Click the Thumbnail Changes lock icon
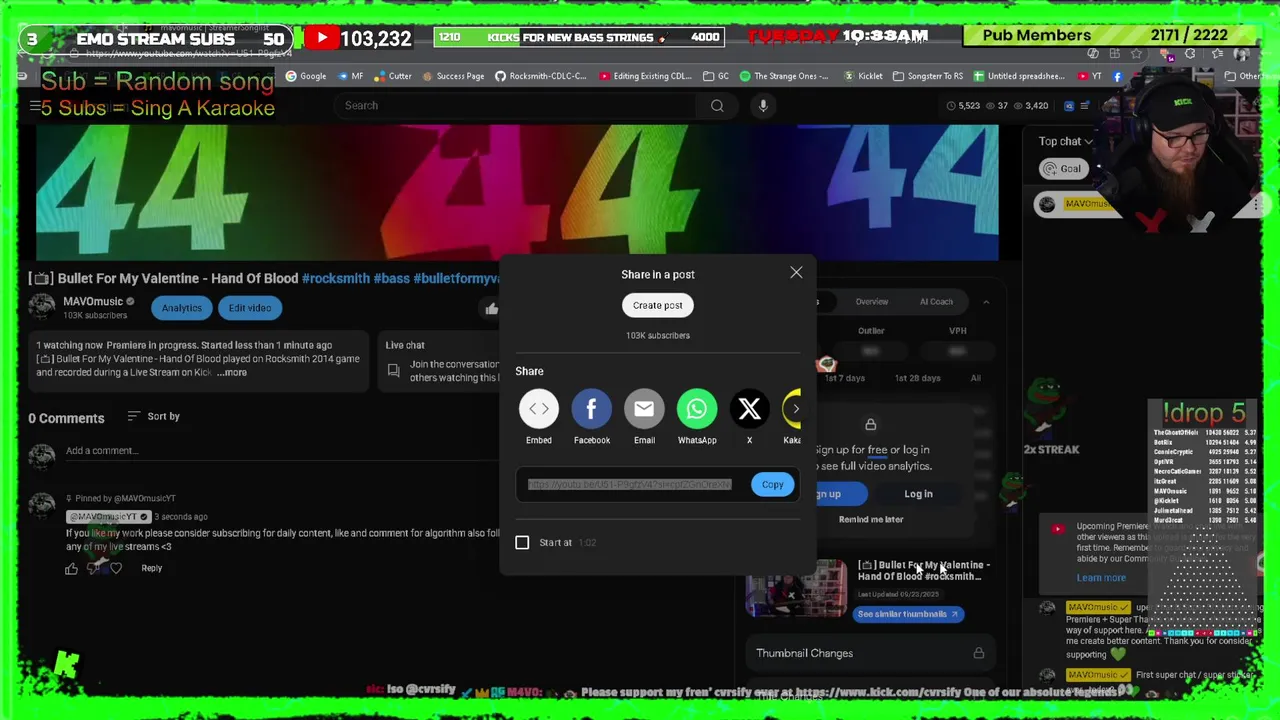Image resolution: width=1280 pixels, height=720 pixels. [979, 653]
